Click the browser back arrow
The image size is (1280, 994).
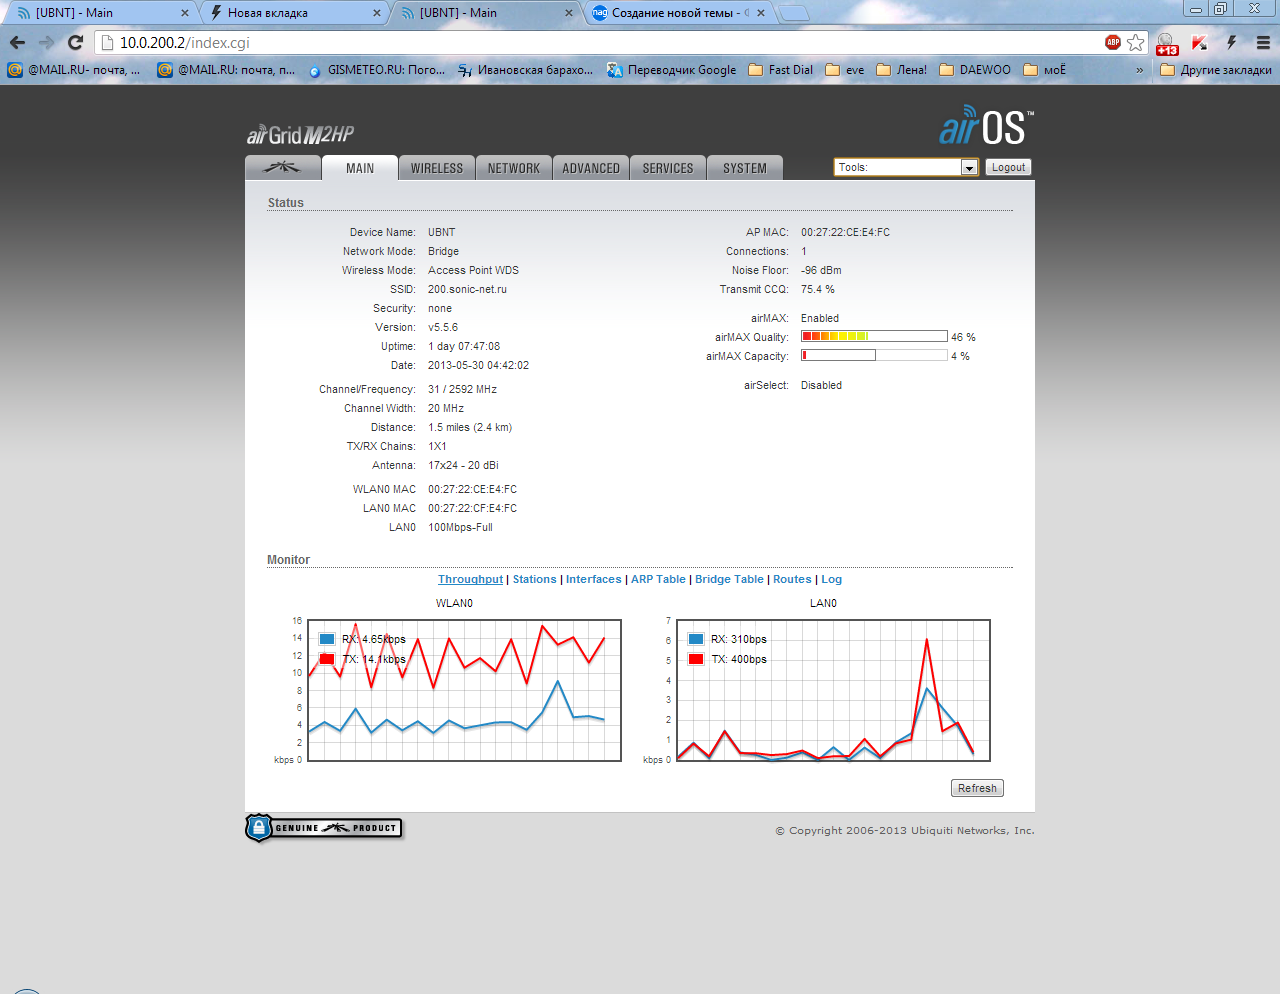click(x=17, y=42)
